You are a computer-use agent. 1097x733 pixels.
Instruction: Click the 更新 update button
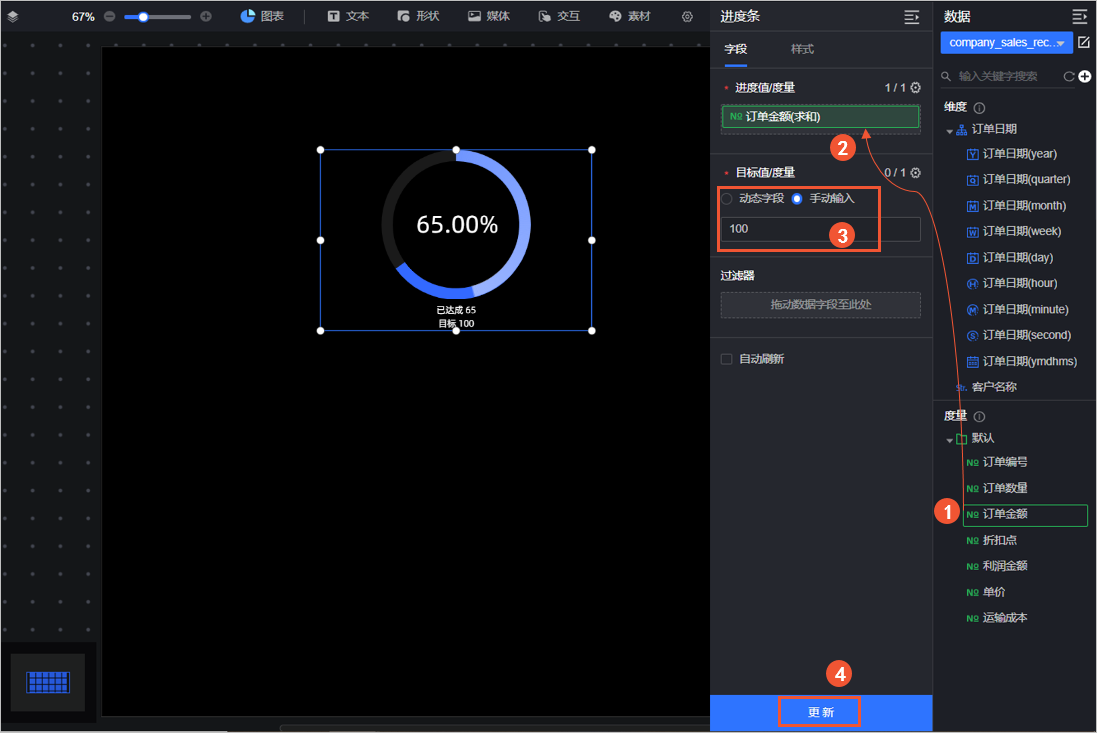[821, 712]
